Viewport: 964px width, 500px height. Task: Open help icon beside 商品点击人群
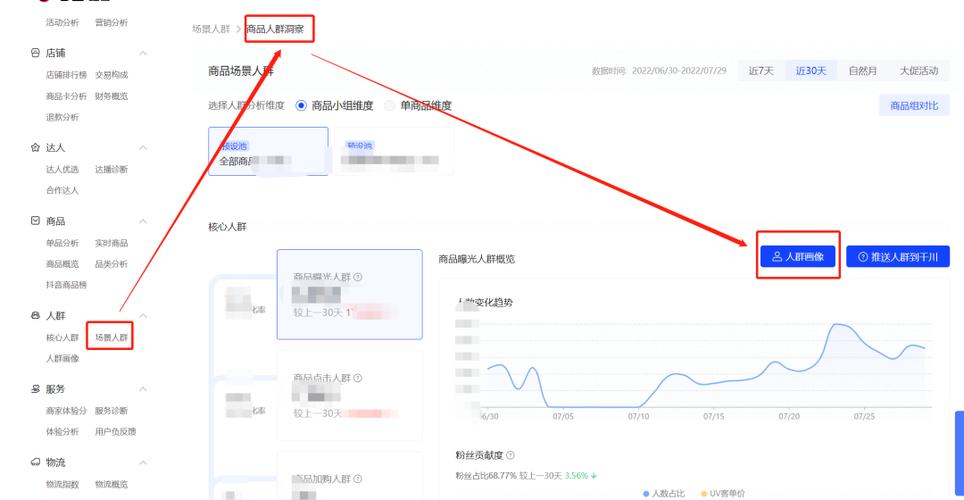pos(358,378)
